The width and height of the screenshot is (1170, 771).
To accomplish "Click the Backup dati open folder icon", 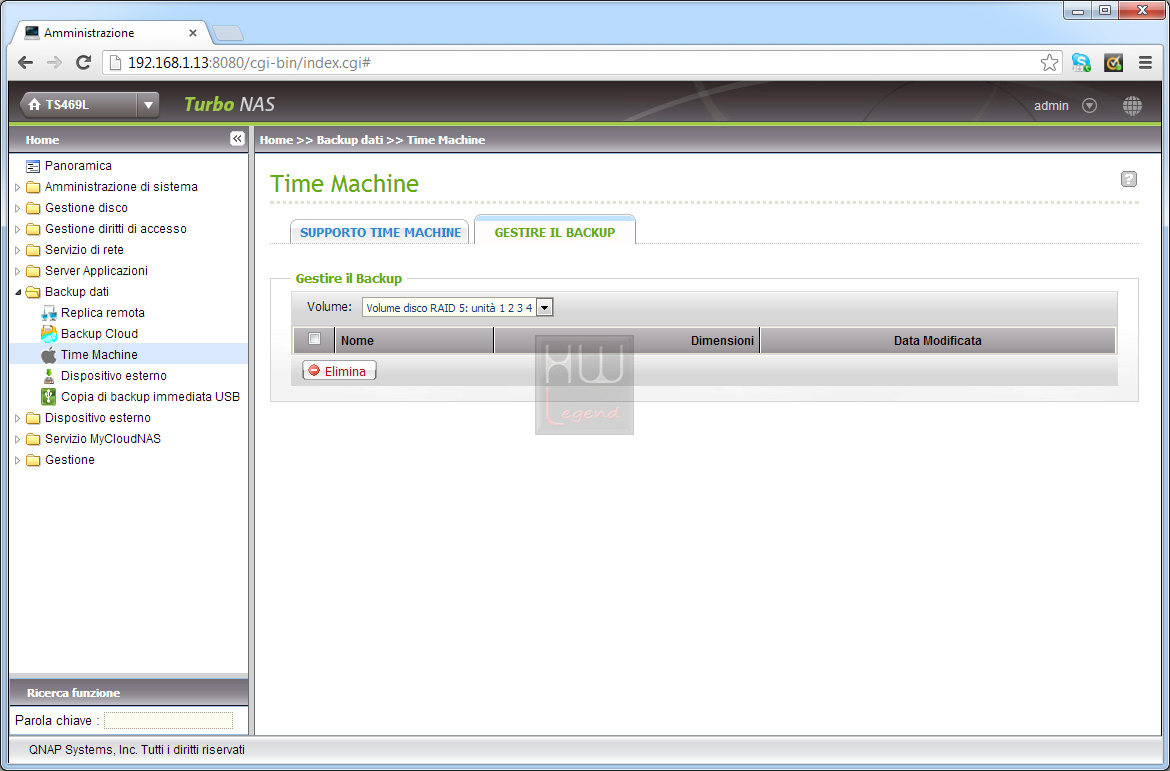I will tap(33, 292).
